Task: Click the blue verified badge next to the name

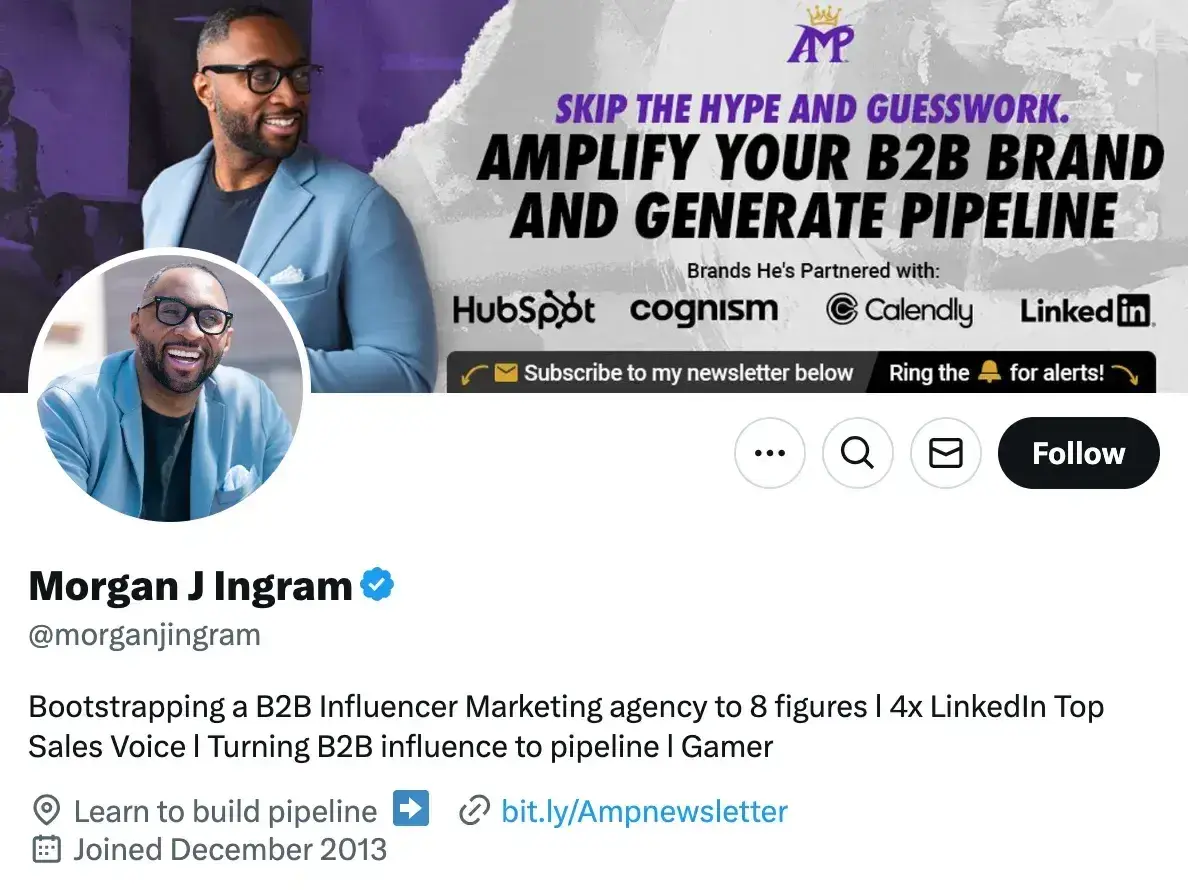Action: pyautogui.click(x=375, y=584)
